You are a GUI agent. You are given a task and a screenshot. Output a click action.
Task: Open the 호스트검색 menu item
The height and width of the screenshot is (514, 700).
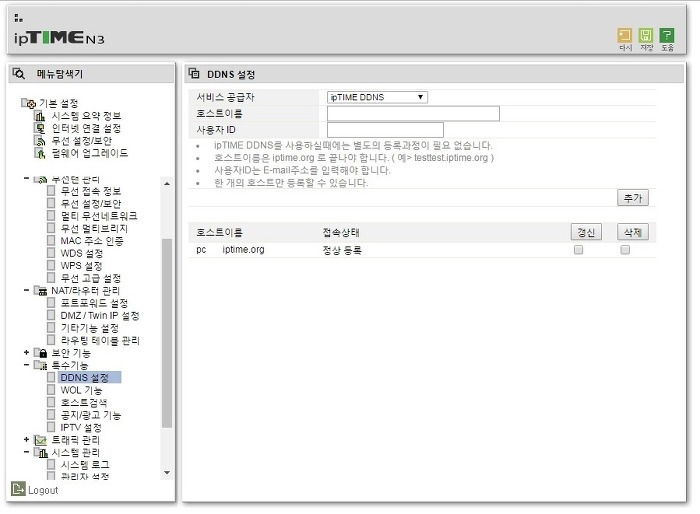[x=83, y=403]
